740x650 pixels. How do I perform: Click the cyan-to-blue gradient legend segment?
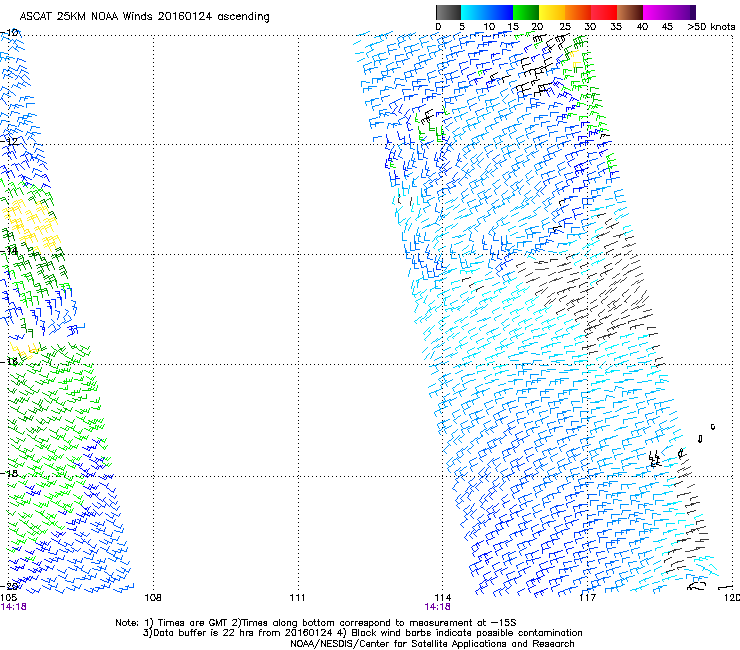coord(487,12)
